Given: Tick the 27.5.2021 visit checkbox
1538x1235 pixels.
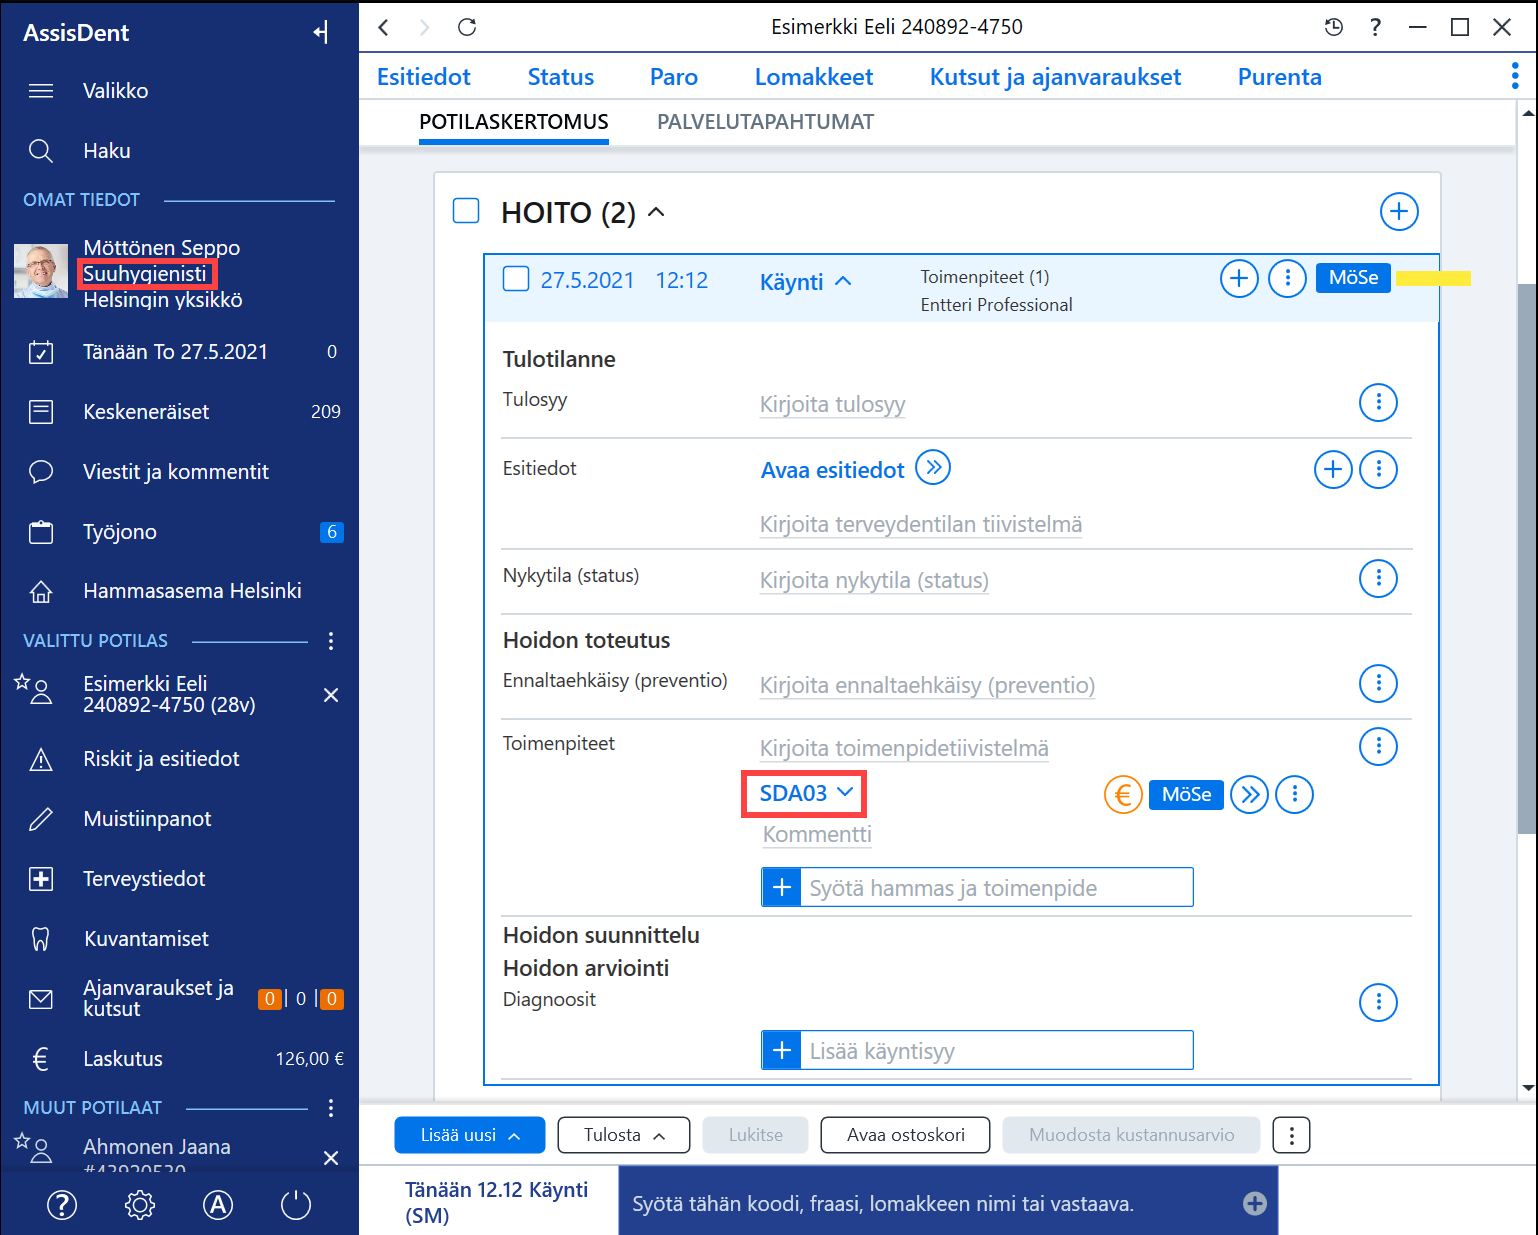Looking at the screenshot, I should (x=516, y=279).
